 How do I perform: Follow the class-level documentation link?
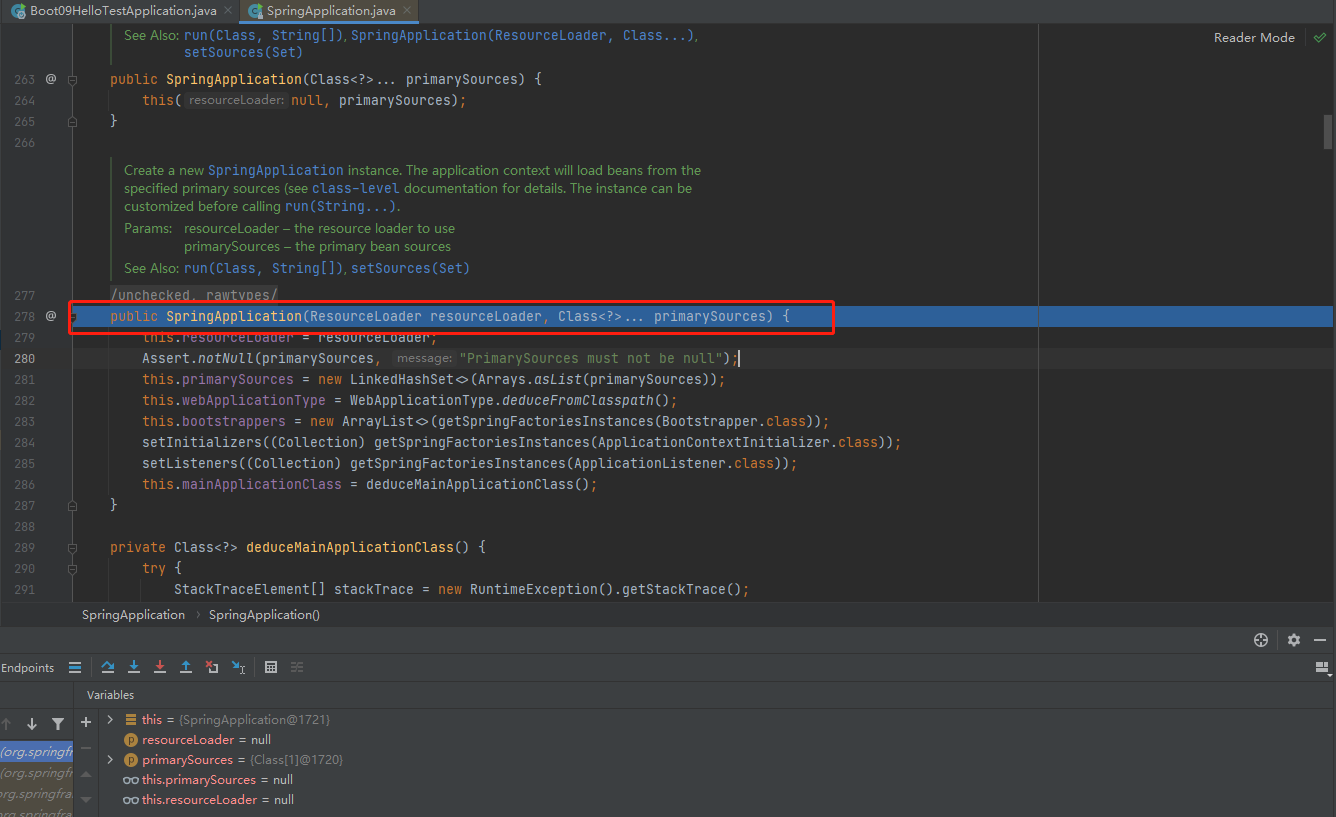[355, 188]
